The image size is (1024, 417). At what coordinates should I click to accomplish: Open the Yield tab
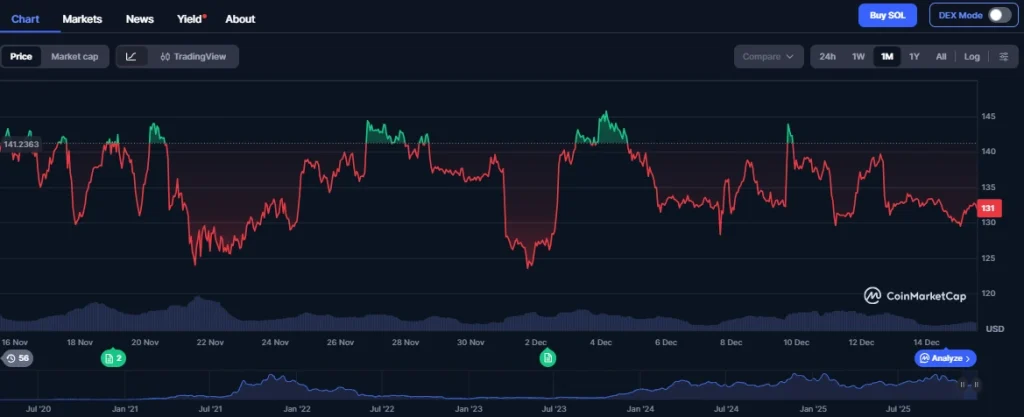point(189,19)
